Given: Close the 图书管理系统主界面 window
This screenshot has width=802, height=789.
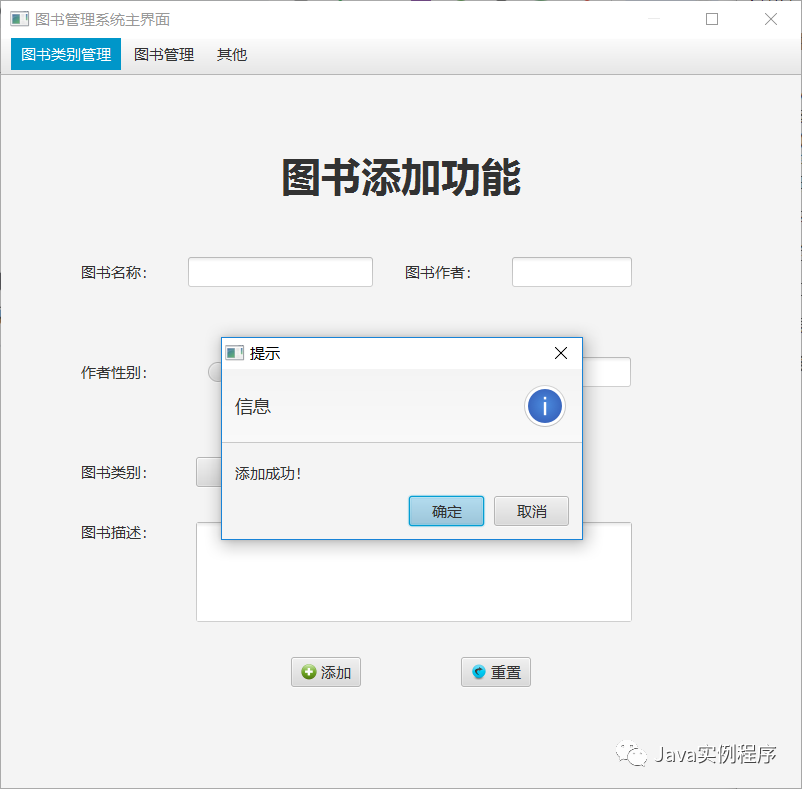Looking at the screenshot, I should pos(771,19).
